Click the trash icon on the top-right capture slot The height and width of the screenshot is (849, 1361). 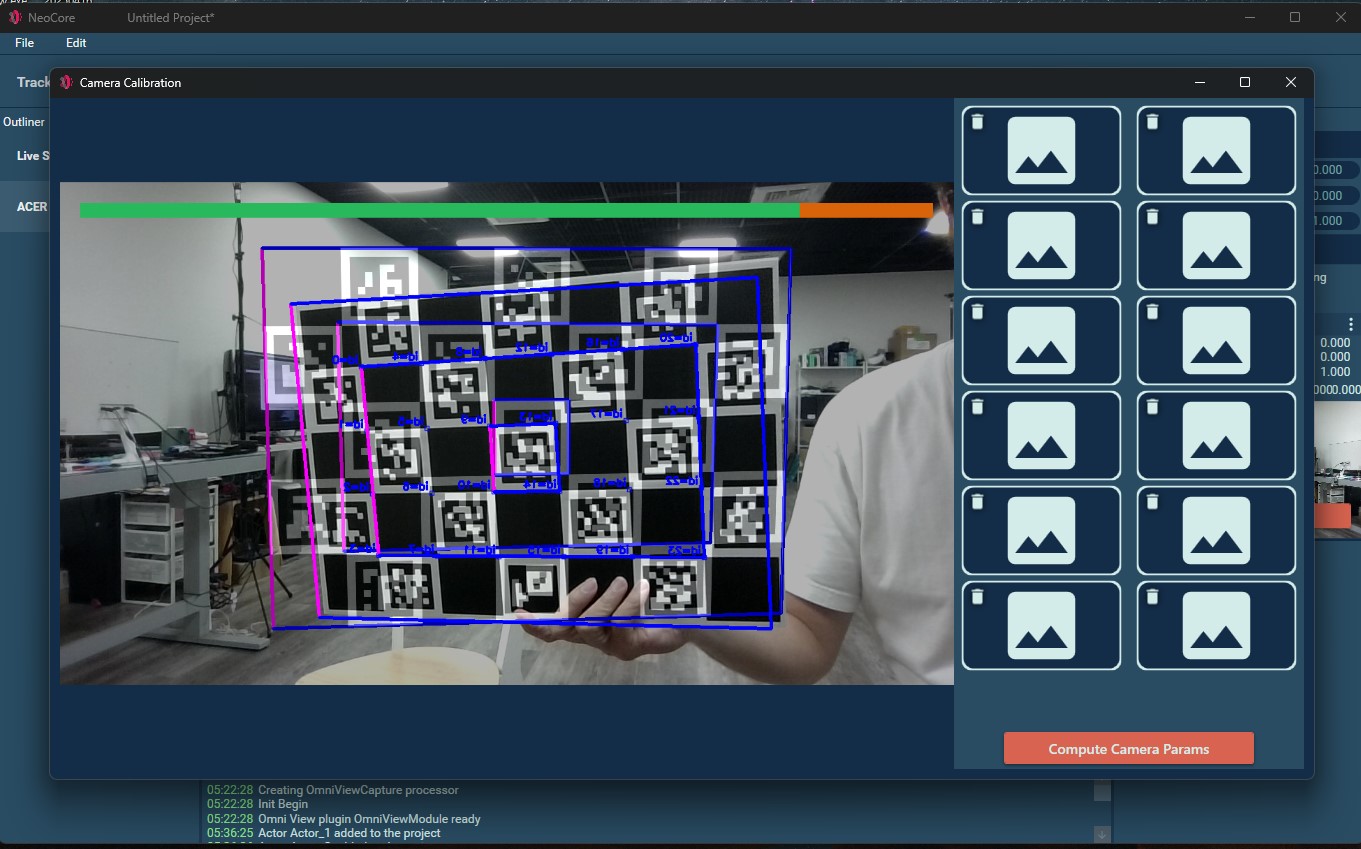[1152, 122]
